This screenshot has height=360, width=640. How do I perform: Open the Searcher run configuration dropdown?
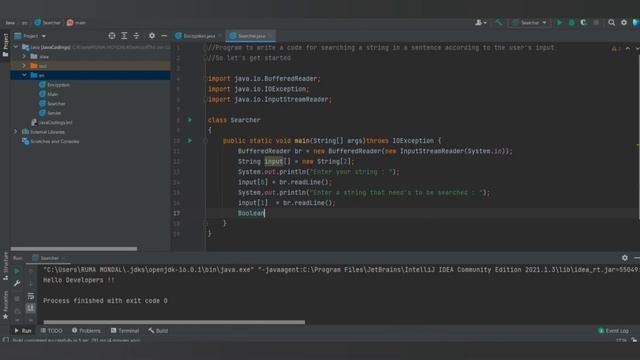[530, 22]
